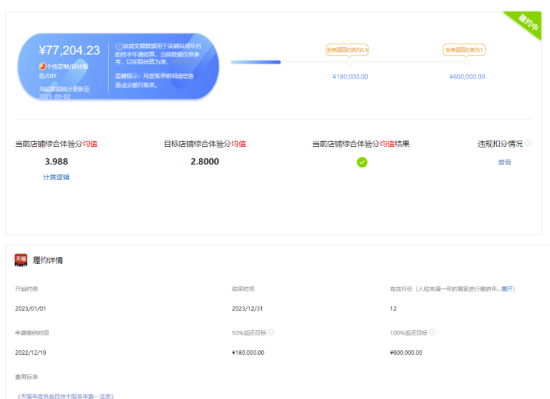Open the 天猫年度各类目技术服务年费一览表 link
This screenshot has width=550, height=399.
[66, 396]
